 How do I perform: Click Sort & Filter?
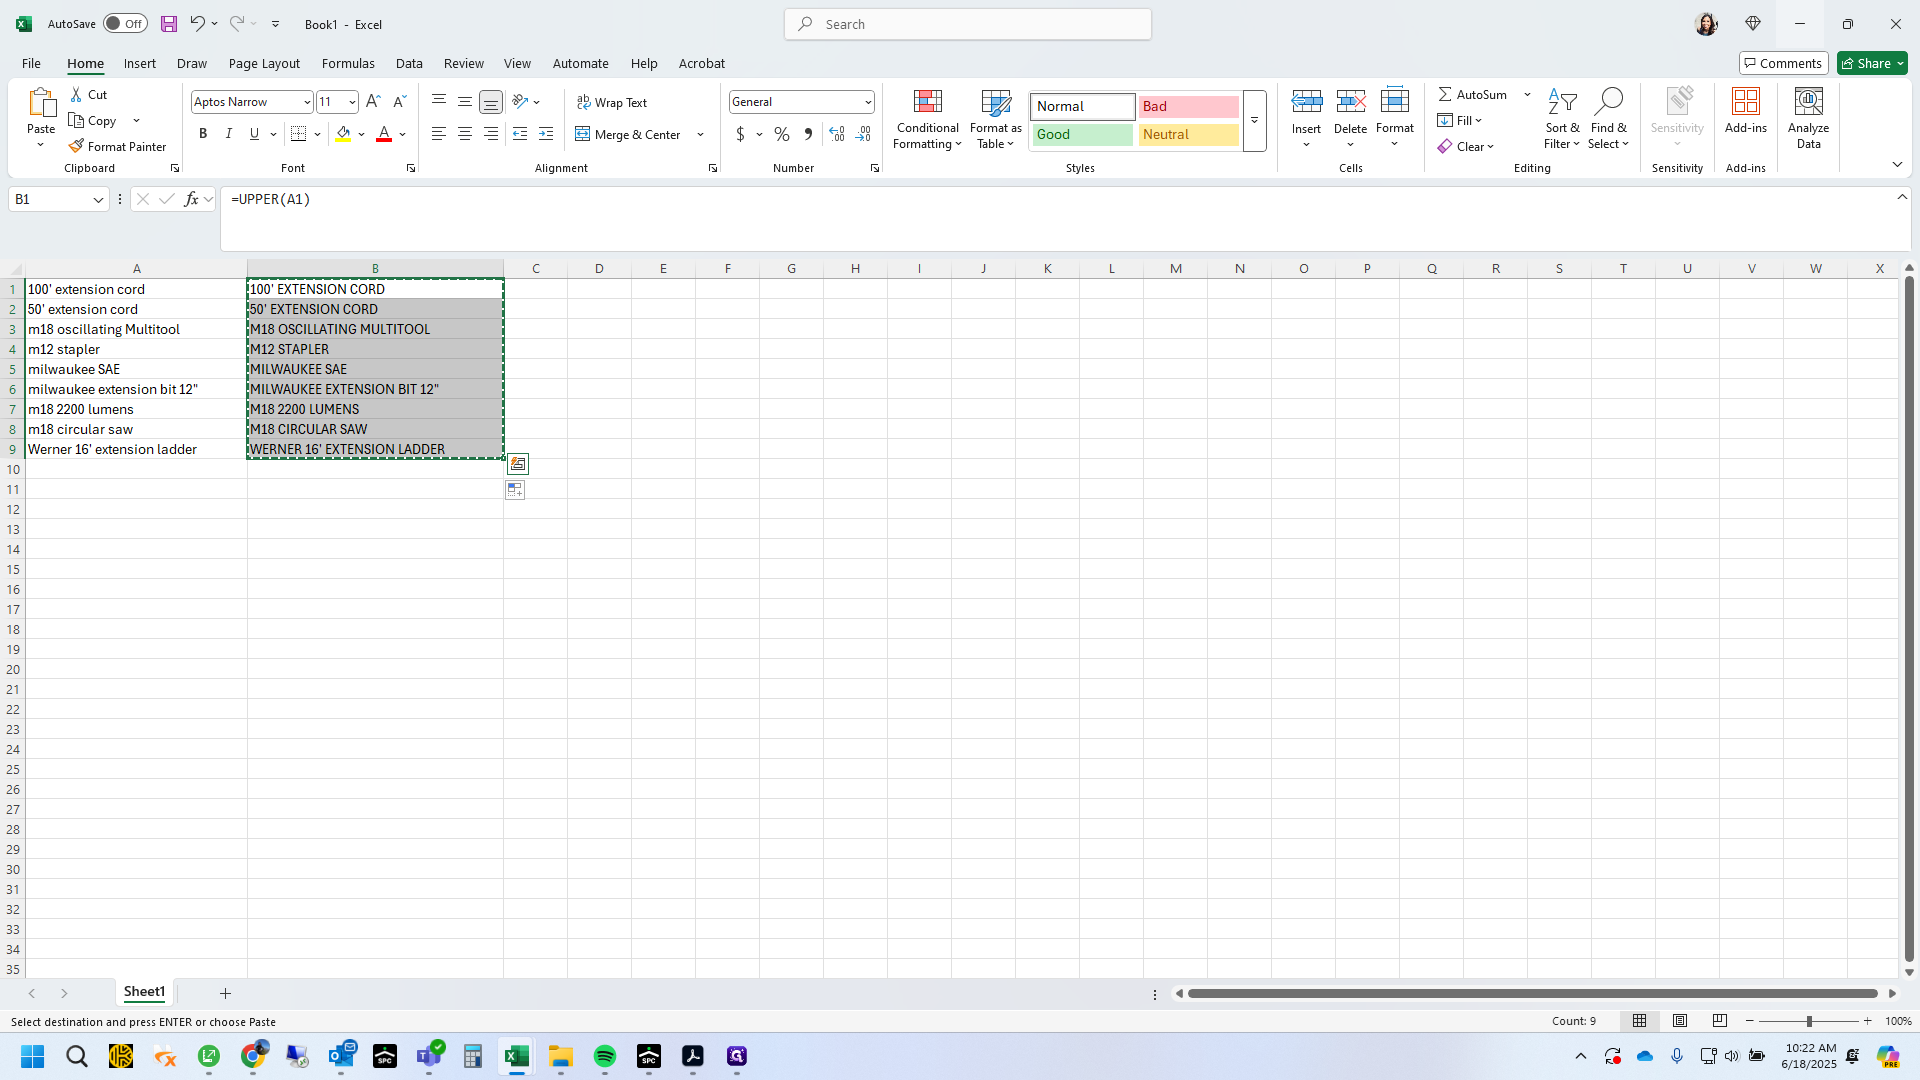point(1562,119)
